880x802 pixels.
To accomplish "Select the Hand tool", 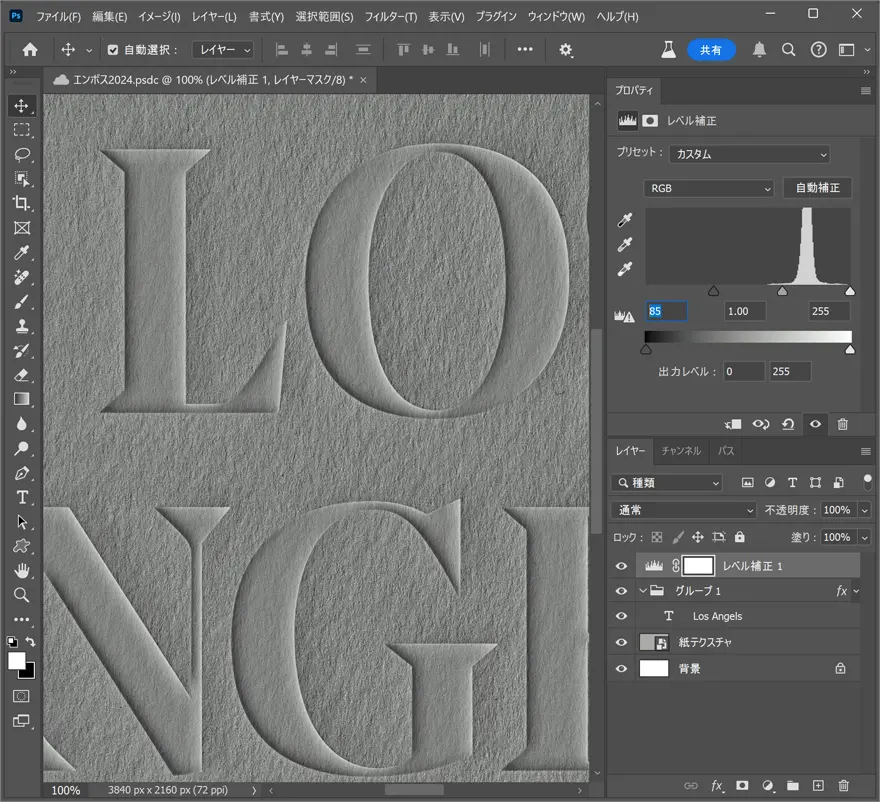I will point(21,571).
